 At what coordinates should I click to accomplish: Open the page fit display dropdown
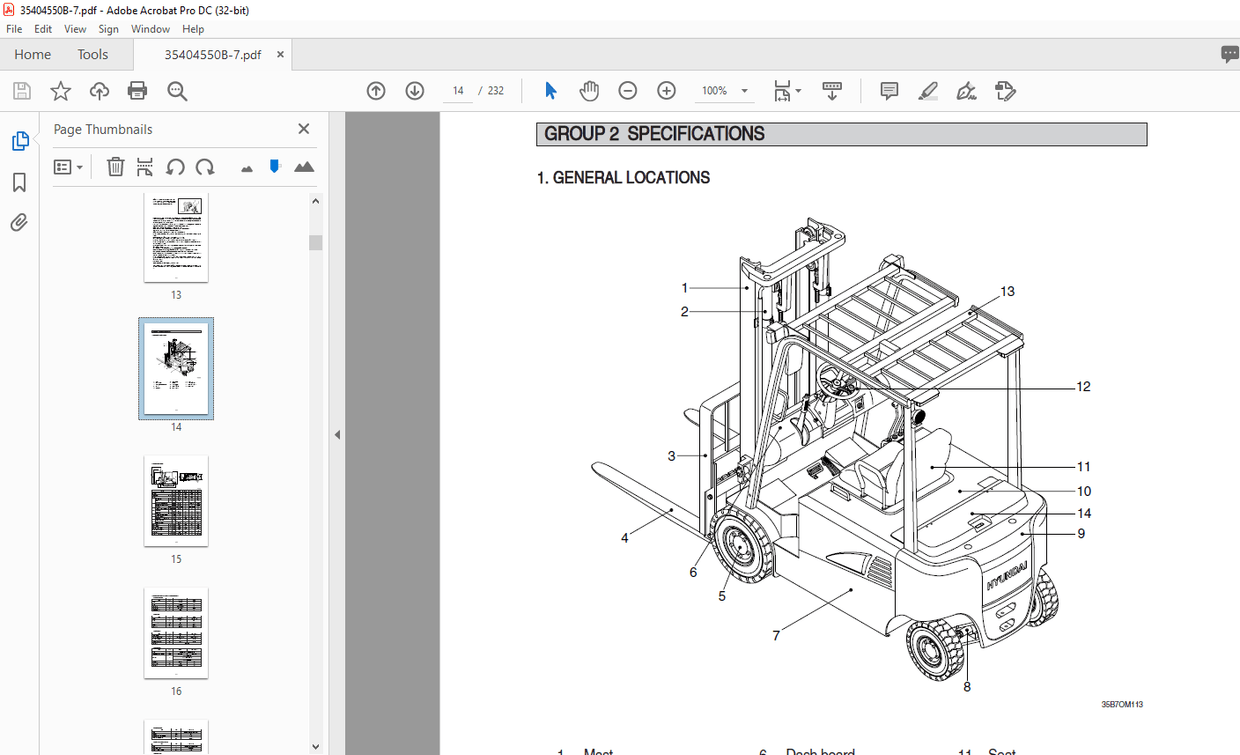pos(787,90)
